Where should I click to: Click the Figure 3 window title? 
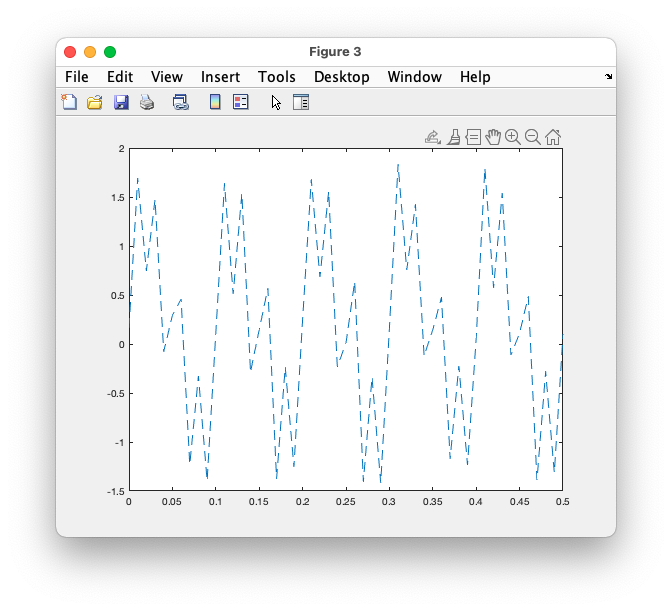pyautogui.click(x=335, y=52)
